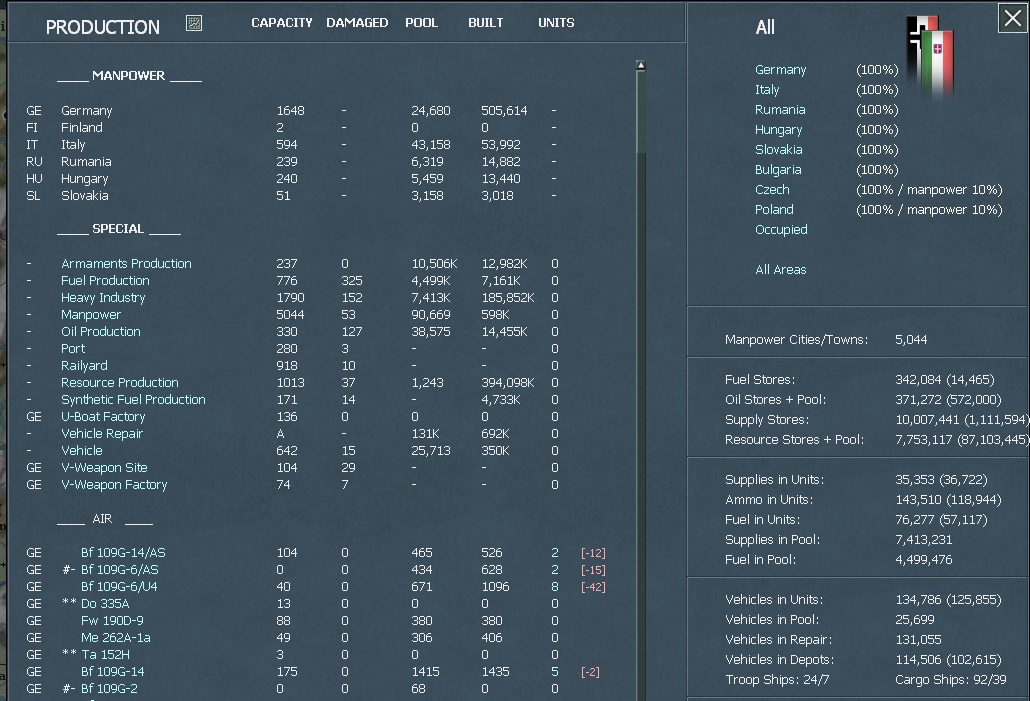Select Occupied in the filter list
Viewport: 1030px width, 701px height.
[781, 229]
